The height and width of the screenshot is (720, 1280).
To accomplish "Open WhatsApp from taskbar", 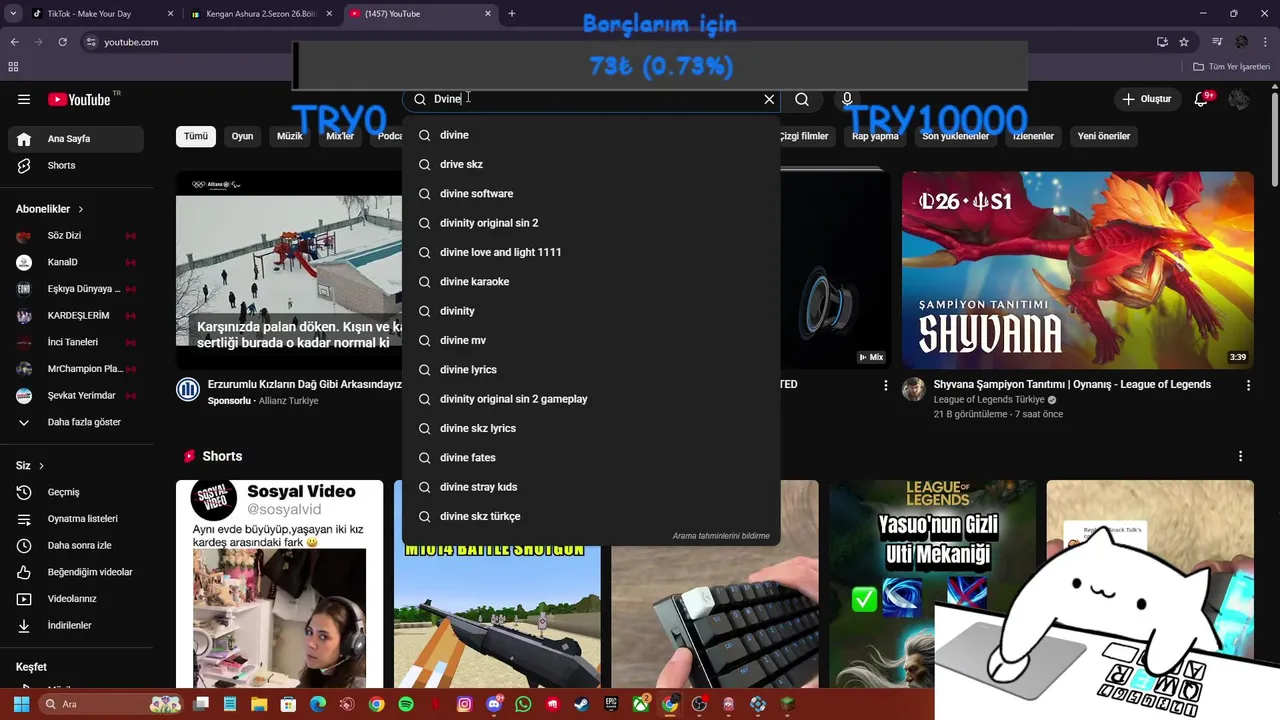I will 523,704.
